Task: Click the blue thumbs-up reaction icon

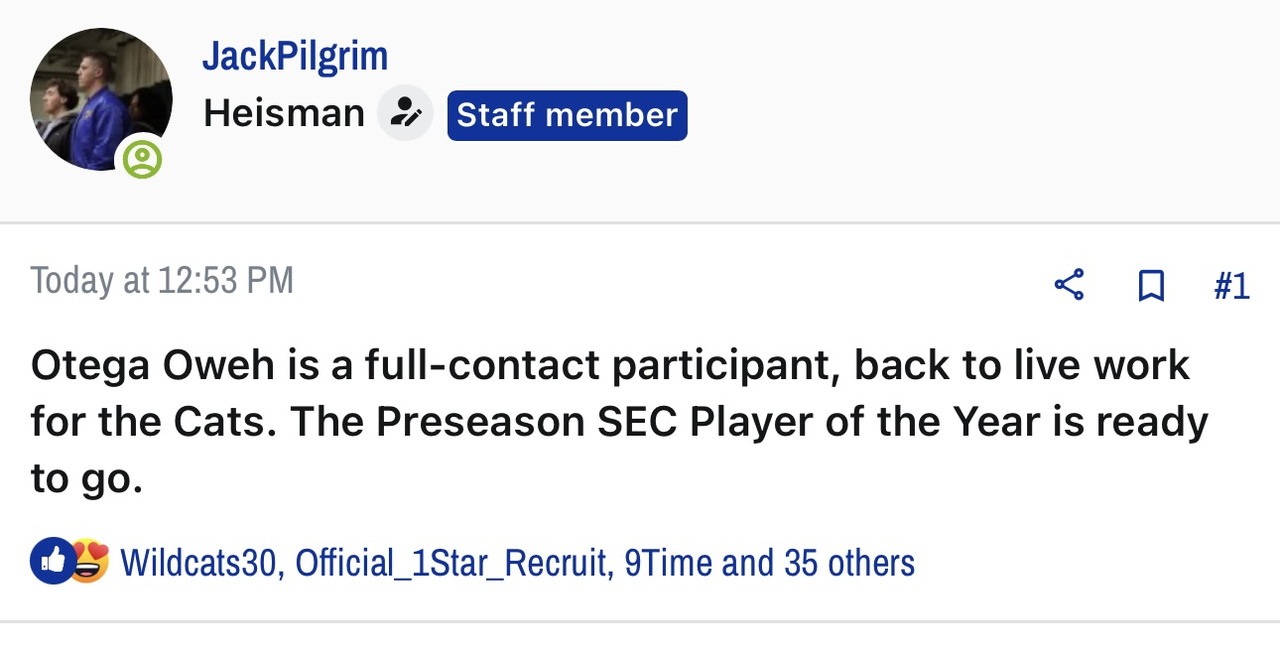Action: [x=52, y=561]
